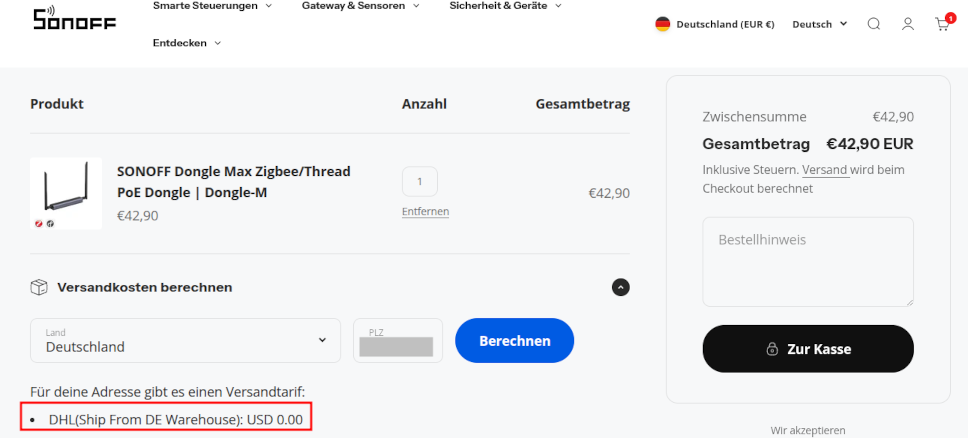This screenshot has width=968, height=438.
Task: Open the Deutsch language dropdown
Action: pyautogui.click(x=819, y=24)
